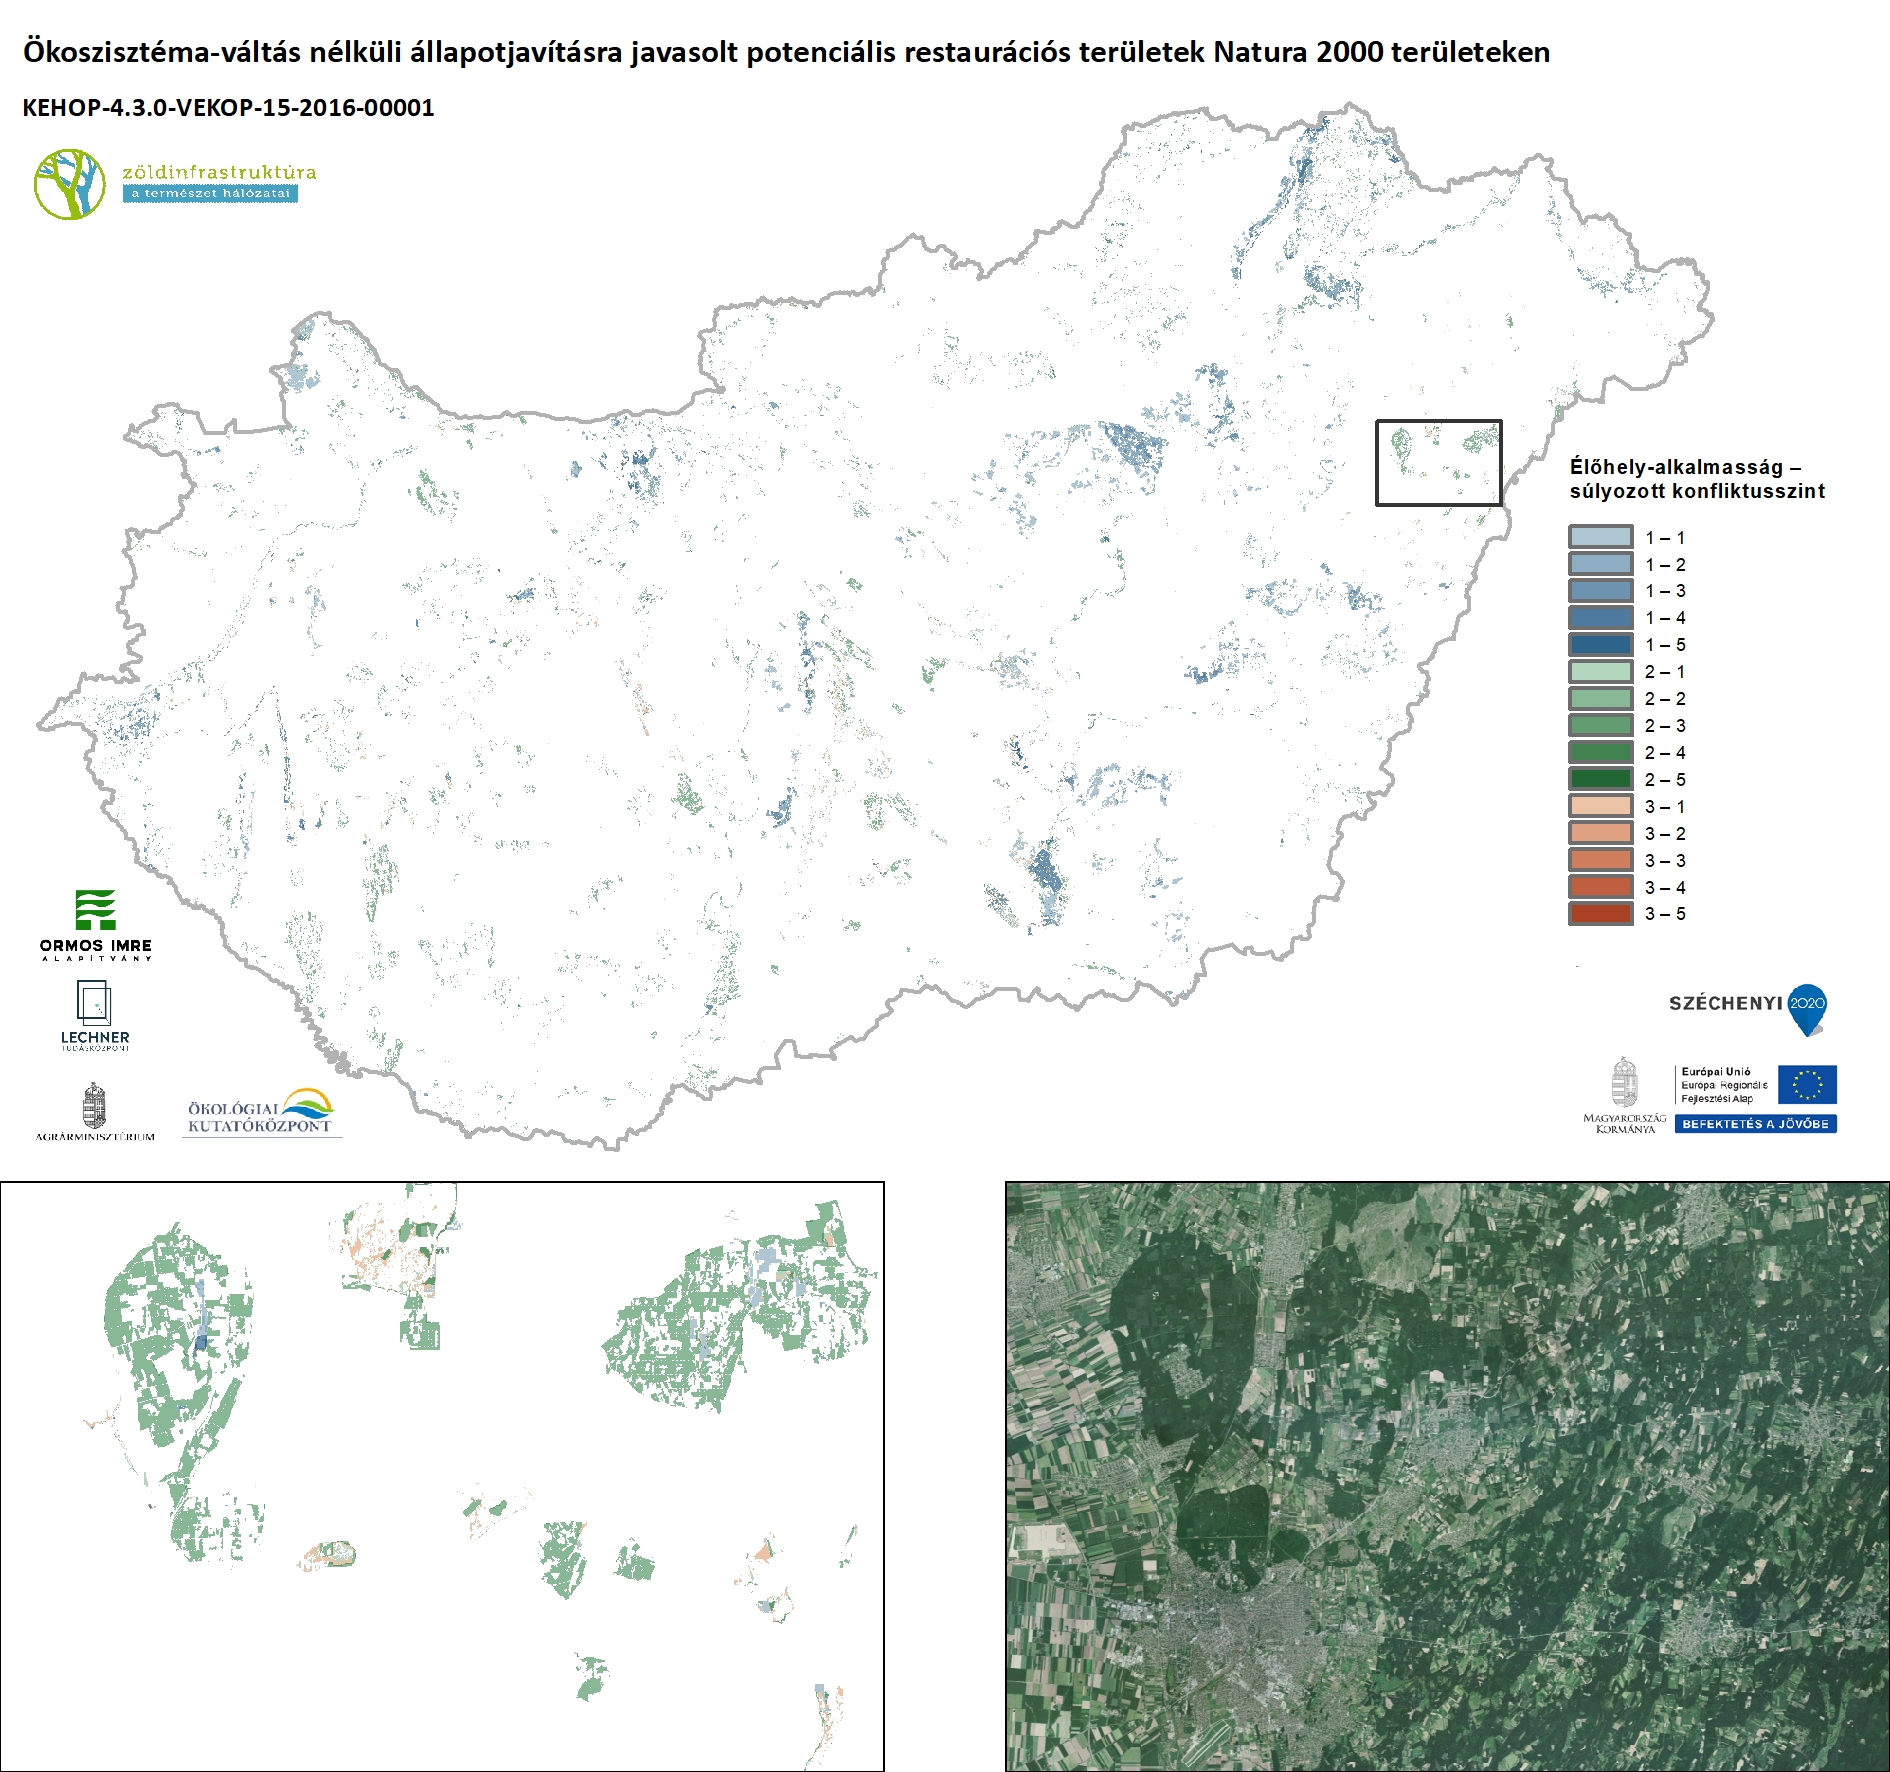Screen dimensions: 1890x1772
Task: Click the Élőhely-alkalmasság legend heading
Action: pos(1696,479)
